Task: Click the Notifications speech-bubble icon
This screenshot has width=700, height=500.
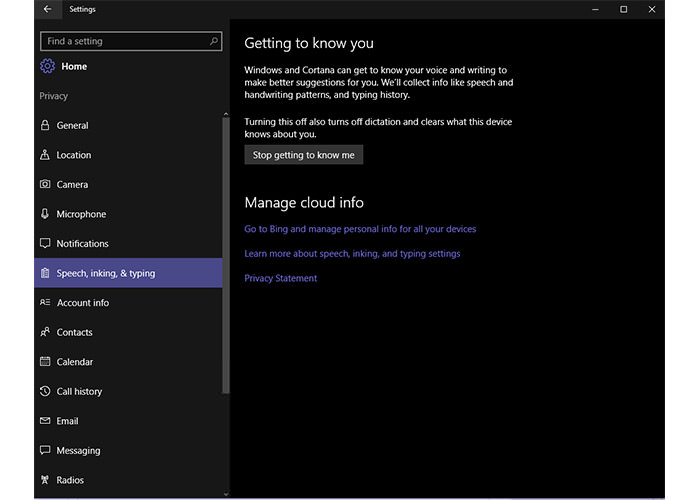Action: [x=45, y=244]
